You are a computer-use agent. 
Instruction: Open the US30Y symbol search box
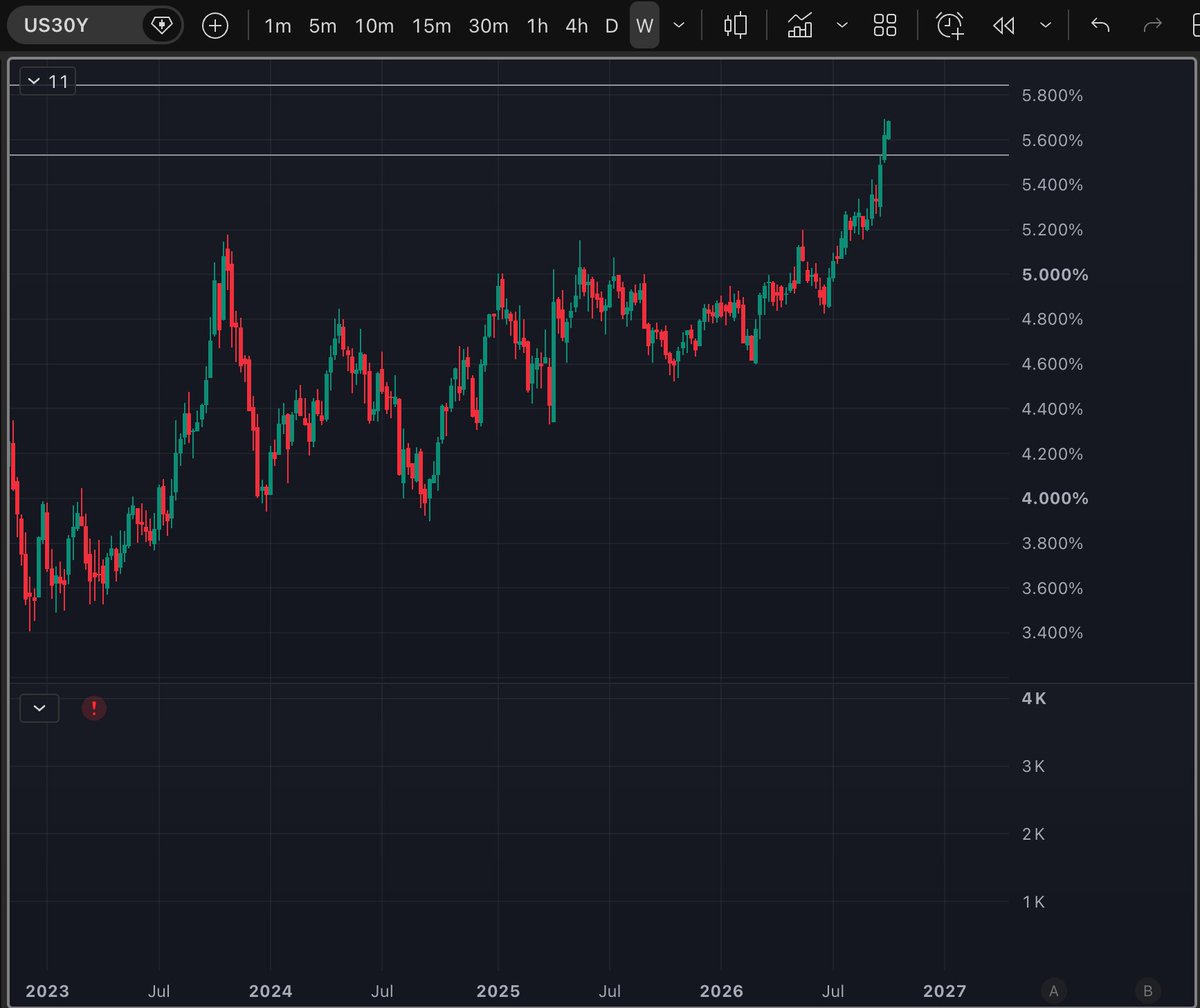(95, 25)
